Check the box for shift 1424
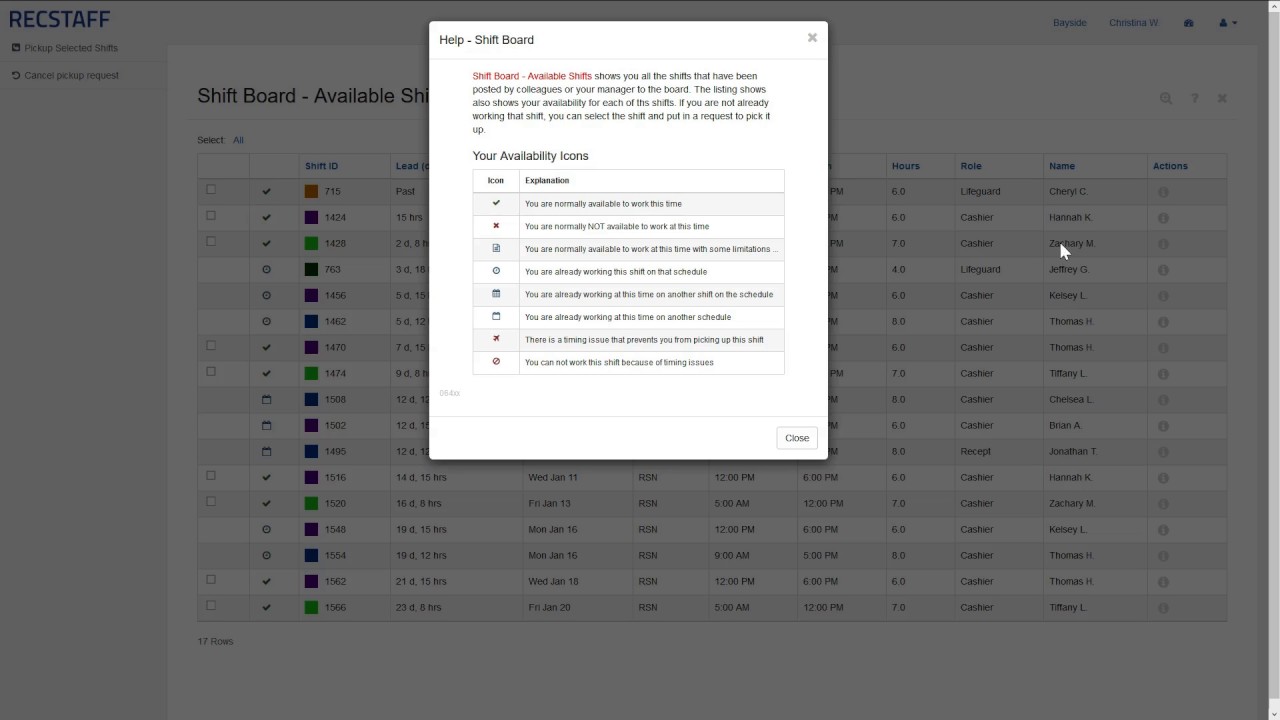Screen dimensions: 1280x720 [x=211, y=216]
